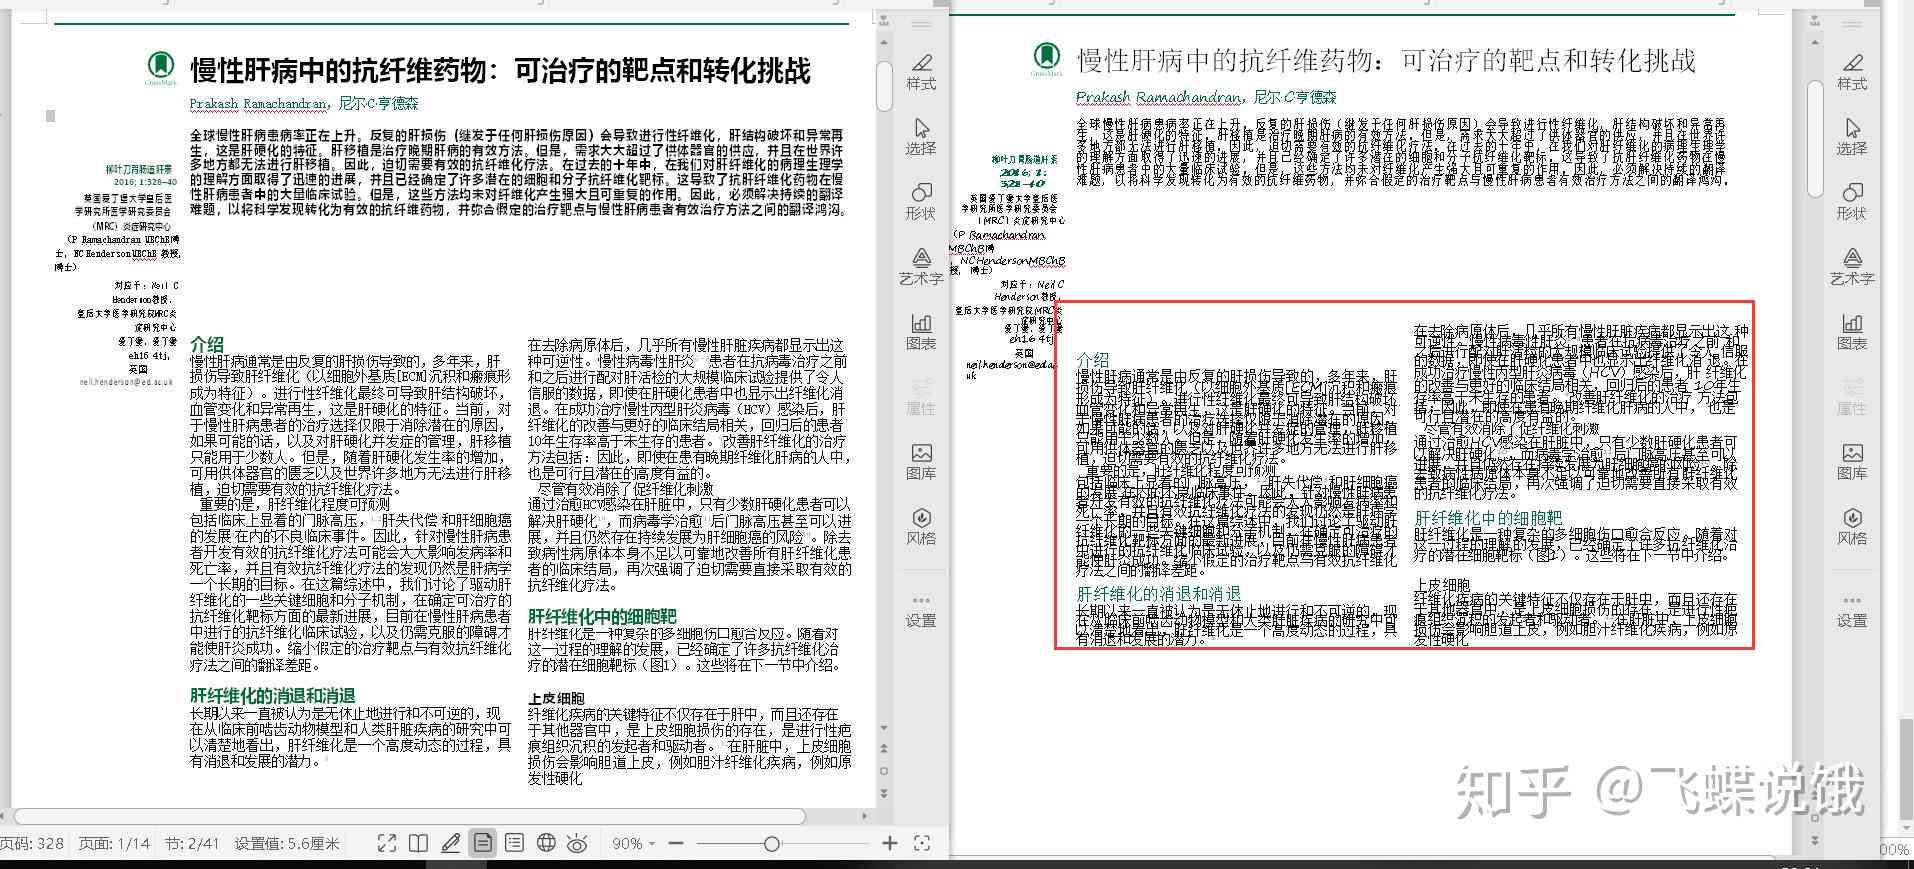1914x869 pixels.
Task: Click zoom out minus button
Action: pos(676,844)
